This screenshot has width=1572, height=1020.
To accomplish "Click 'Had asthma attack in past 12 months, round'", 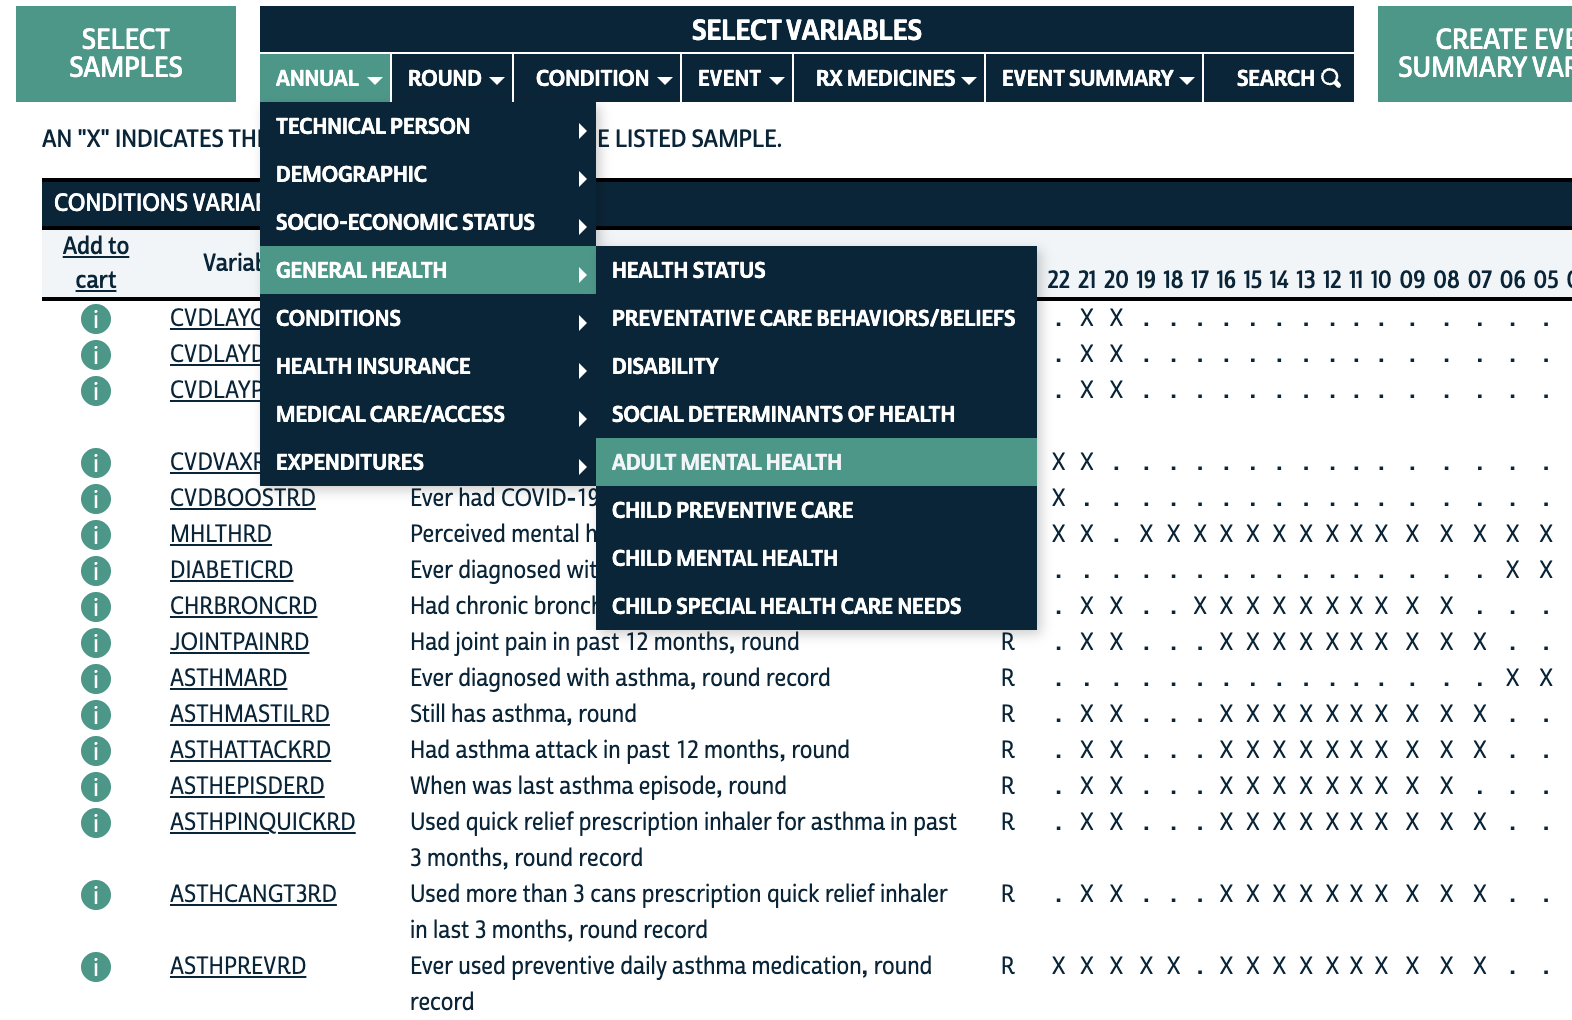I will [x=630, y=750].
